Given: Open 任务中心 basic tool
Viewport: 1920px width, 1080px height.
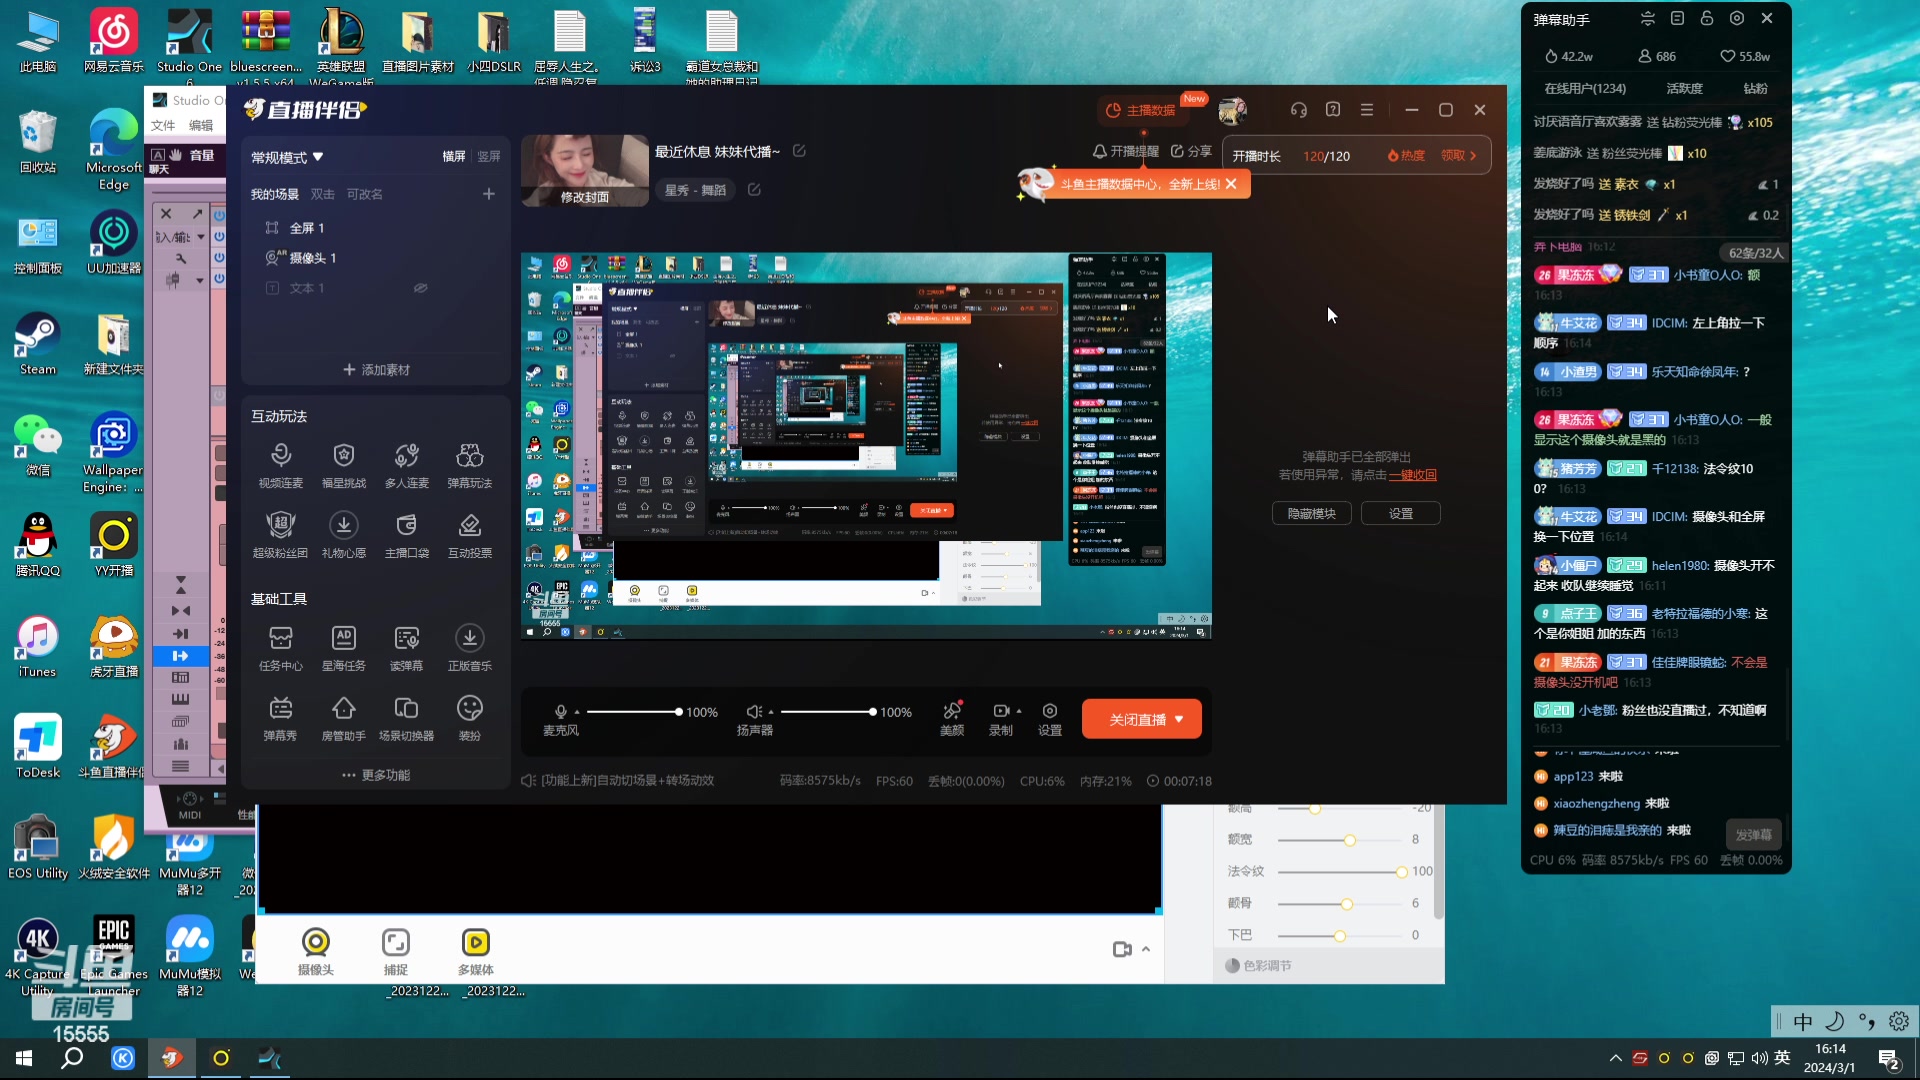Looking at the screenshot, I should (x=280, y=648).
